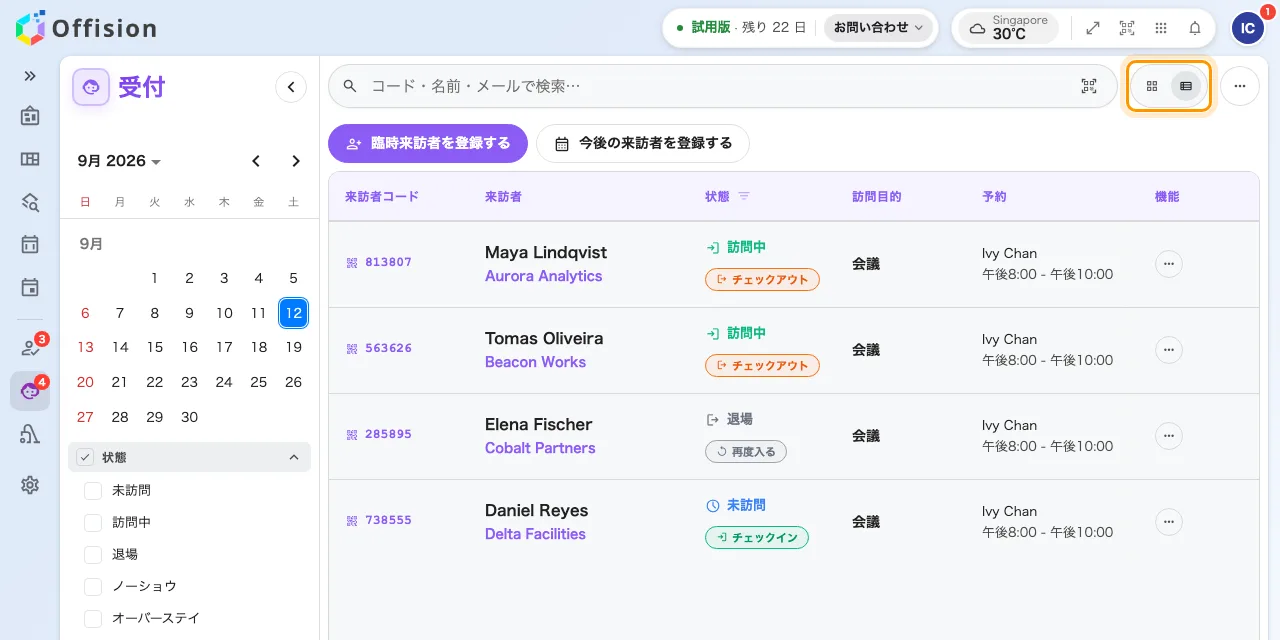Open the 状態 column filter icon
The height and width of the screenshot is (640, 1280).
[744, 196]
